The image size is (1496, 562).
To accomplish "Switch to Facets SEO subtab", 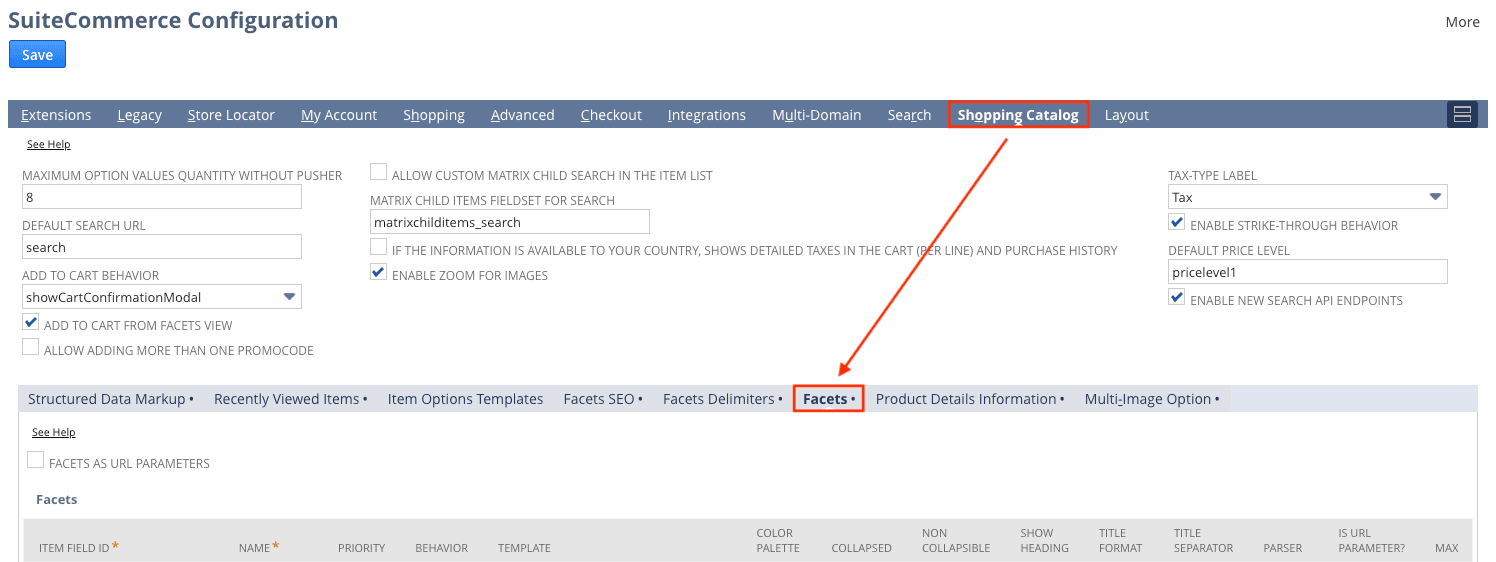I will [603, 399].
